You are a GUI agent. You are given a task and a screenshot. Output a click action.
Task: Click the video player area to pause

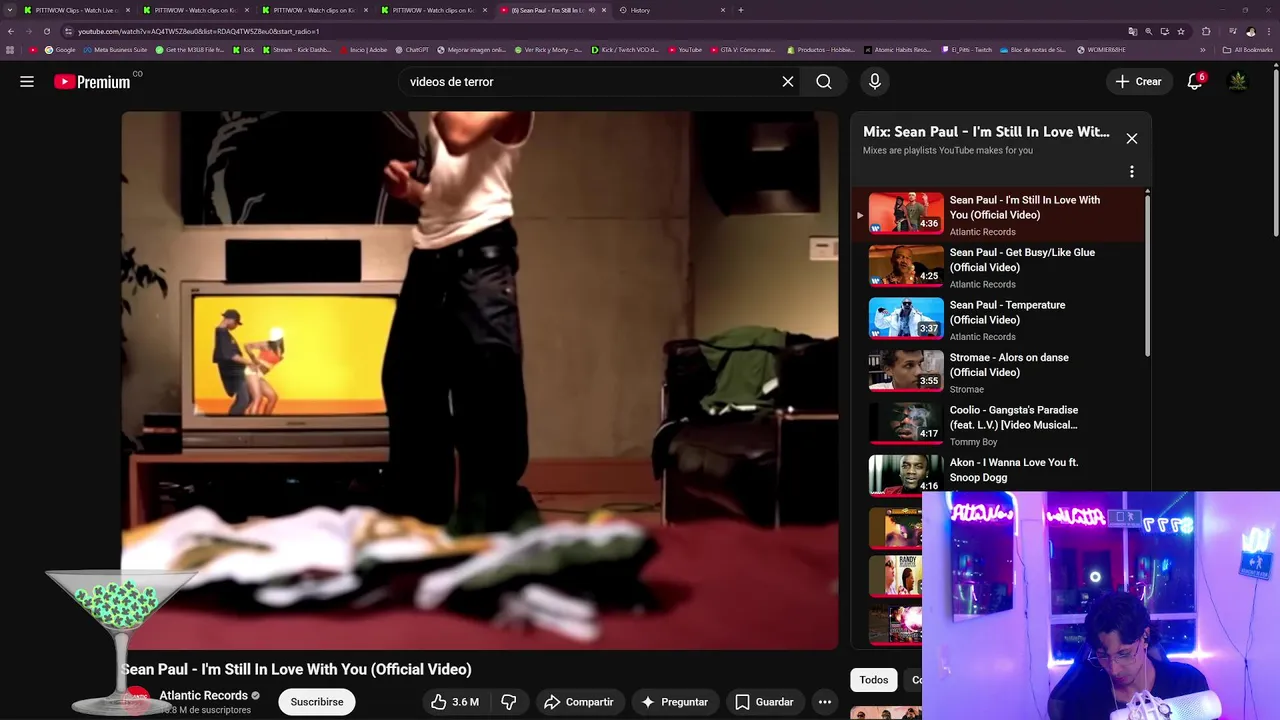[480, 380]
